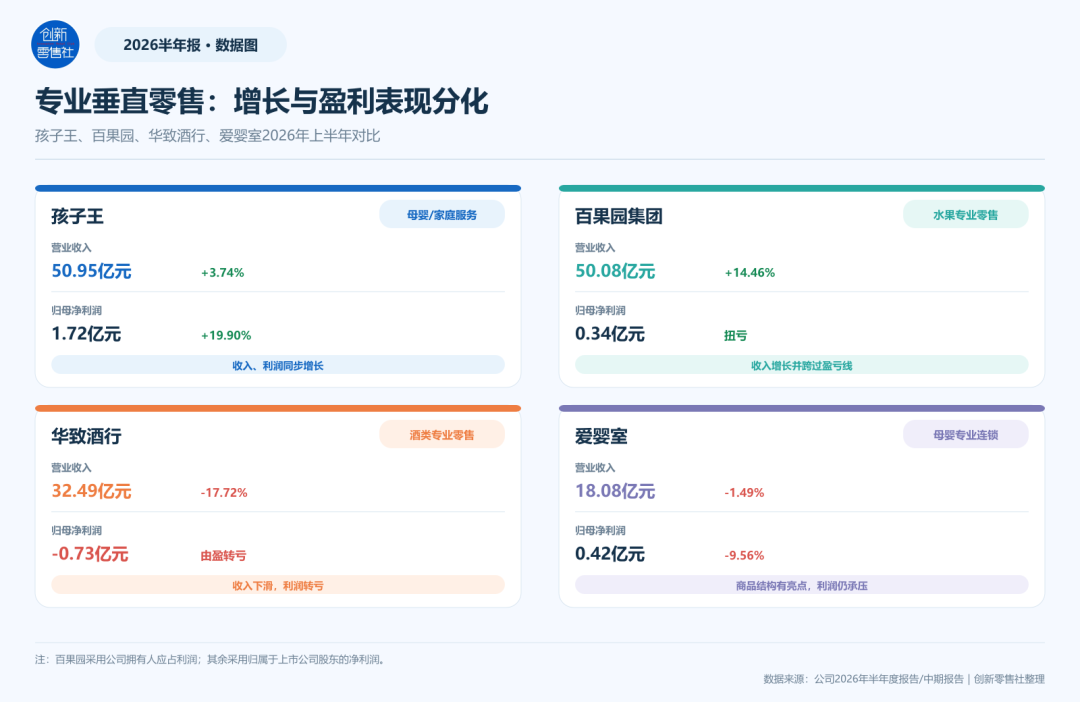Click the +3.74% growth figure

(222, 273)
